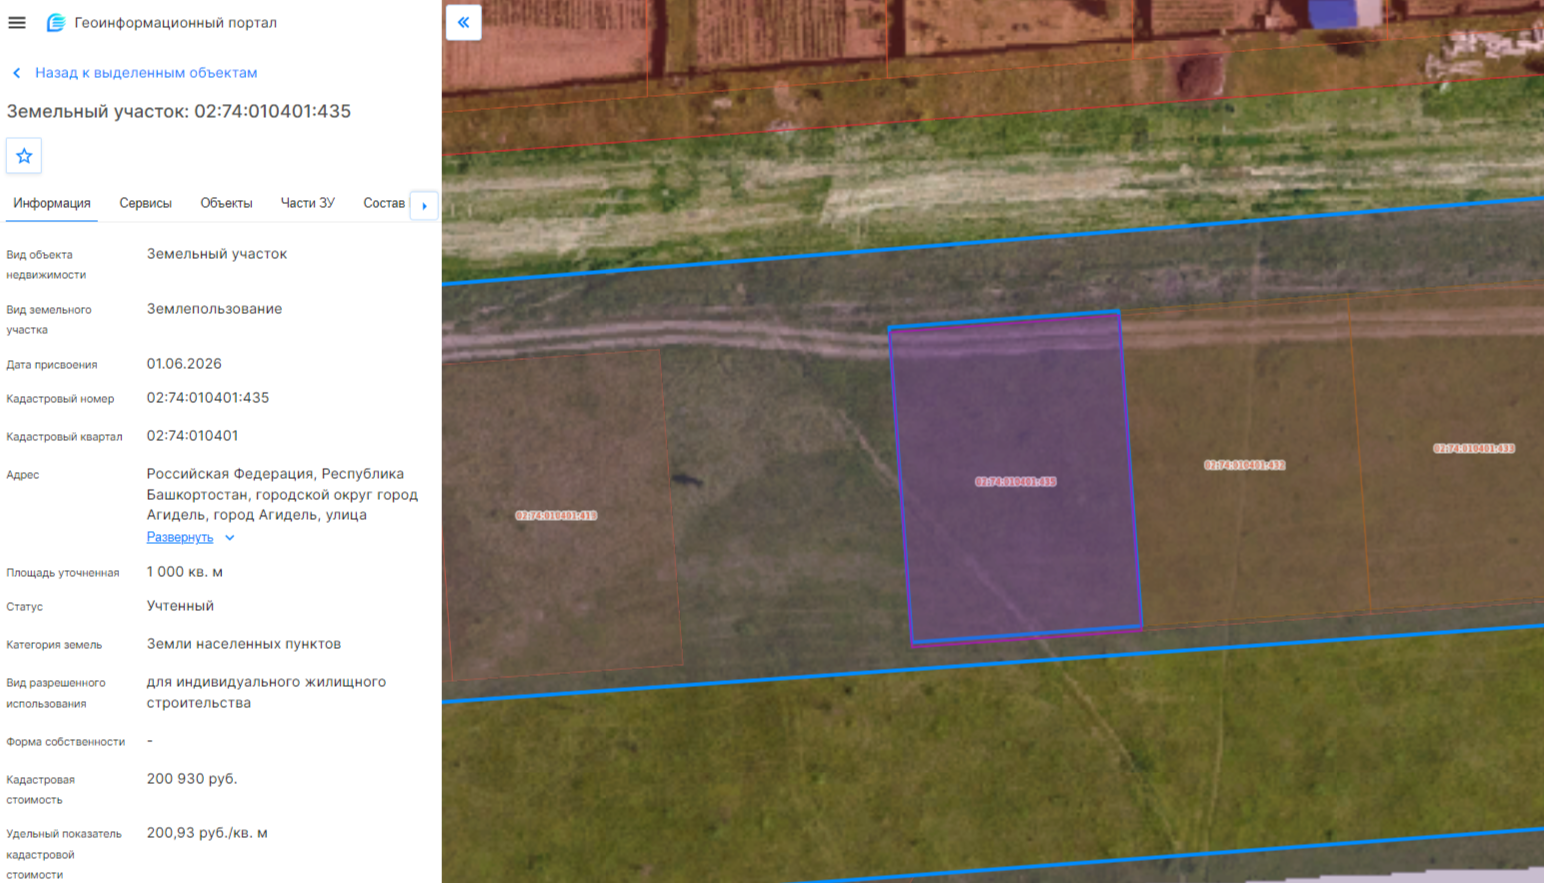Switch to the Части ЗУ tab
Image resolution: width=1544 pixels, height=883 pixels.
(308, 203)
